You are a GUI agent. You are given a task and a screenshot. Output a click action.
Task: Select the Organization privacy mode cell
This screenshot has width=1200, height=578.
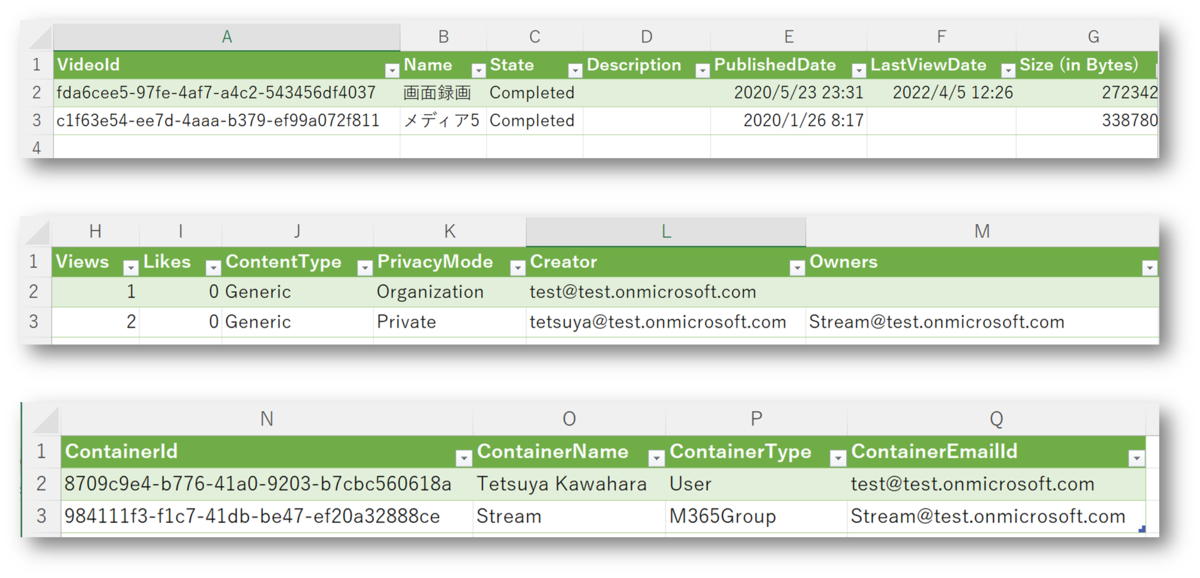[x=449, y=293]
